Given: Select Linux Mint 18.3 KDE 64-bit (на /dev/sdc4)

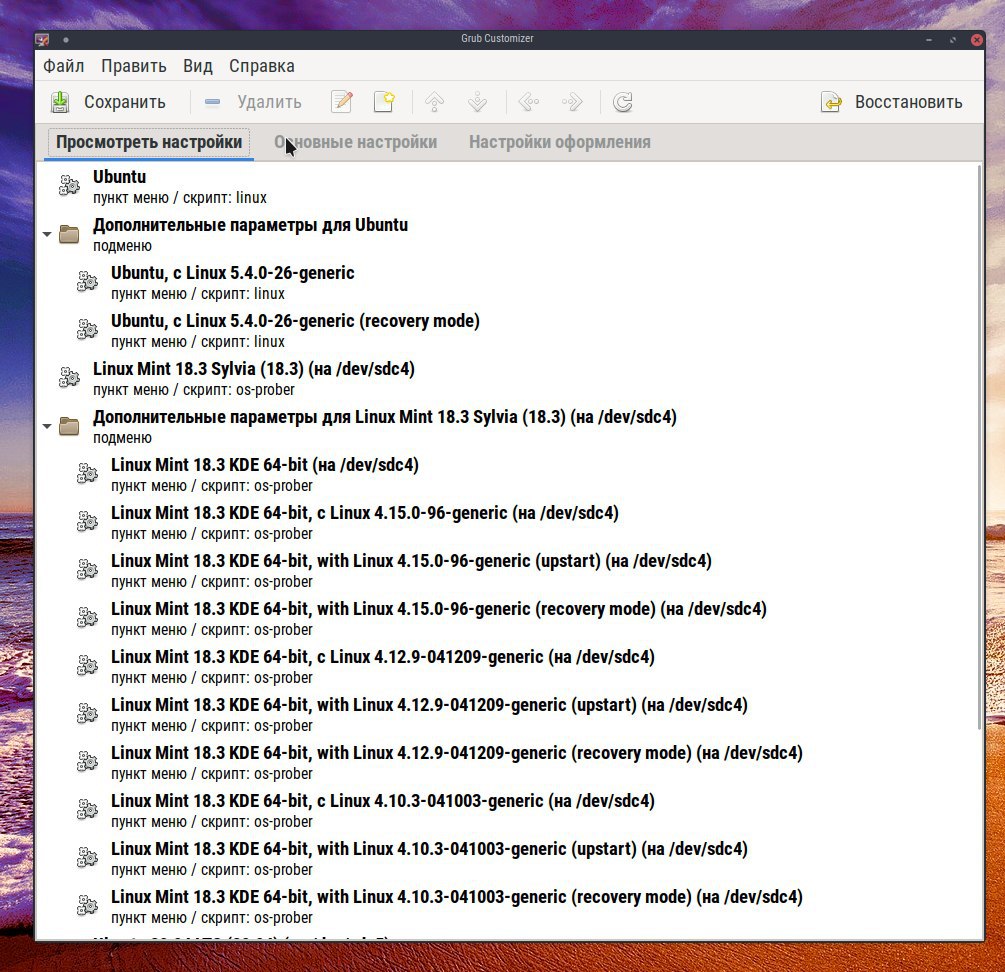Looking at the screenshot, I should point(507,475).
